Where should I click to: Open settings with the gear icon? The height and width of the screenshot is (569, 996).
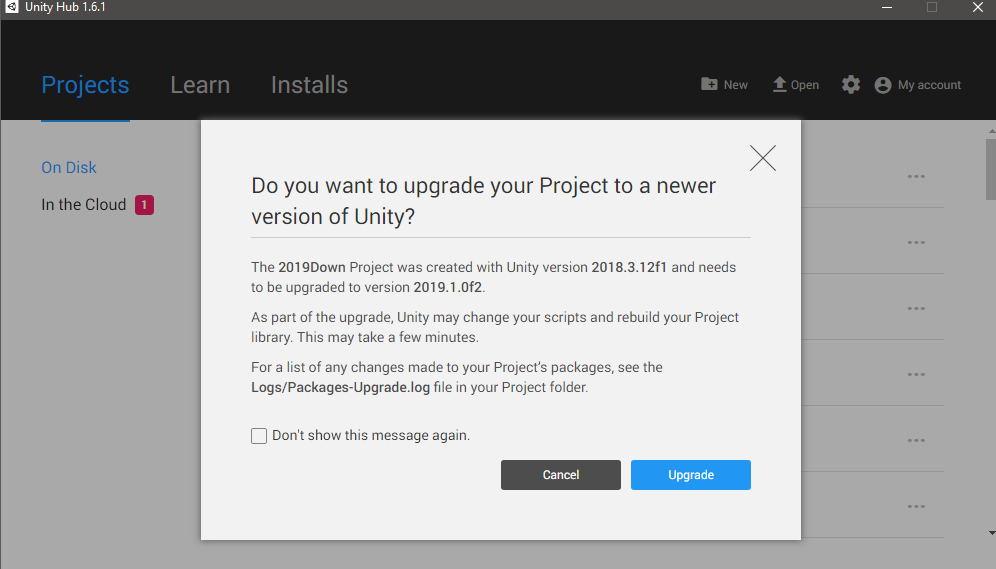pyautogui.click(x=851, y=85)
